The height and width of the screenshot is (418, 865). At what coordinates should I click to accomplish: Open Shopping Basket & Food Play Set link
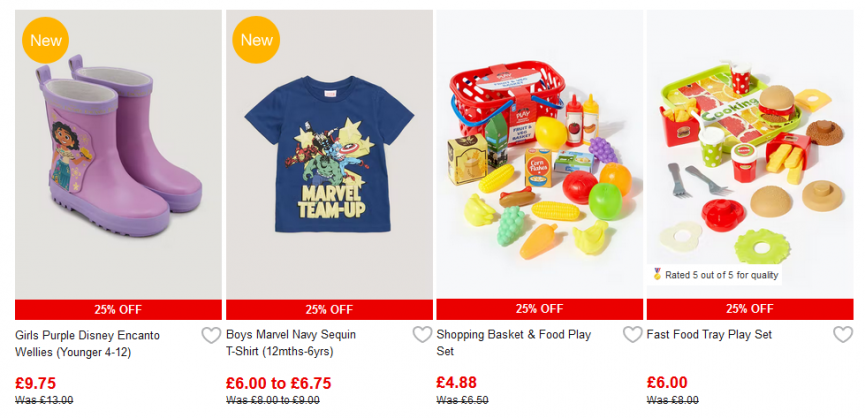[514, 343]
